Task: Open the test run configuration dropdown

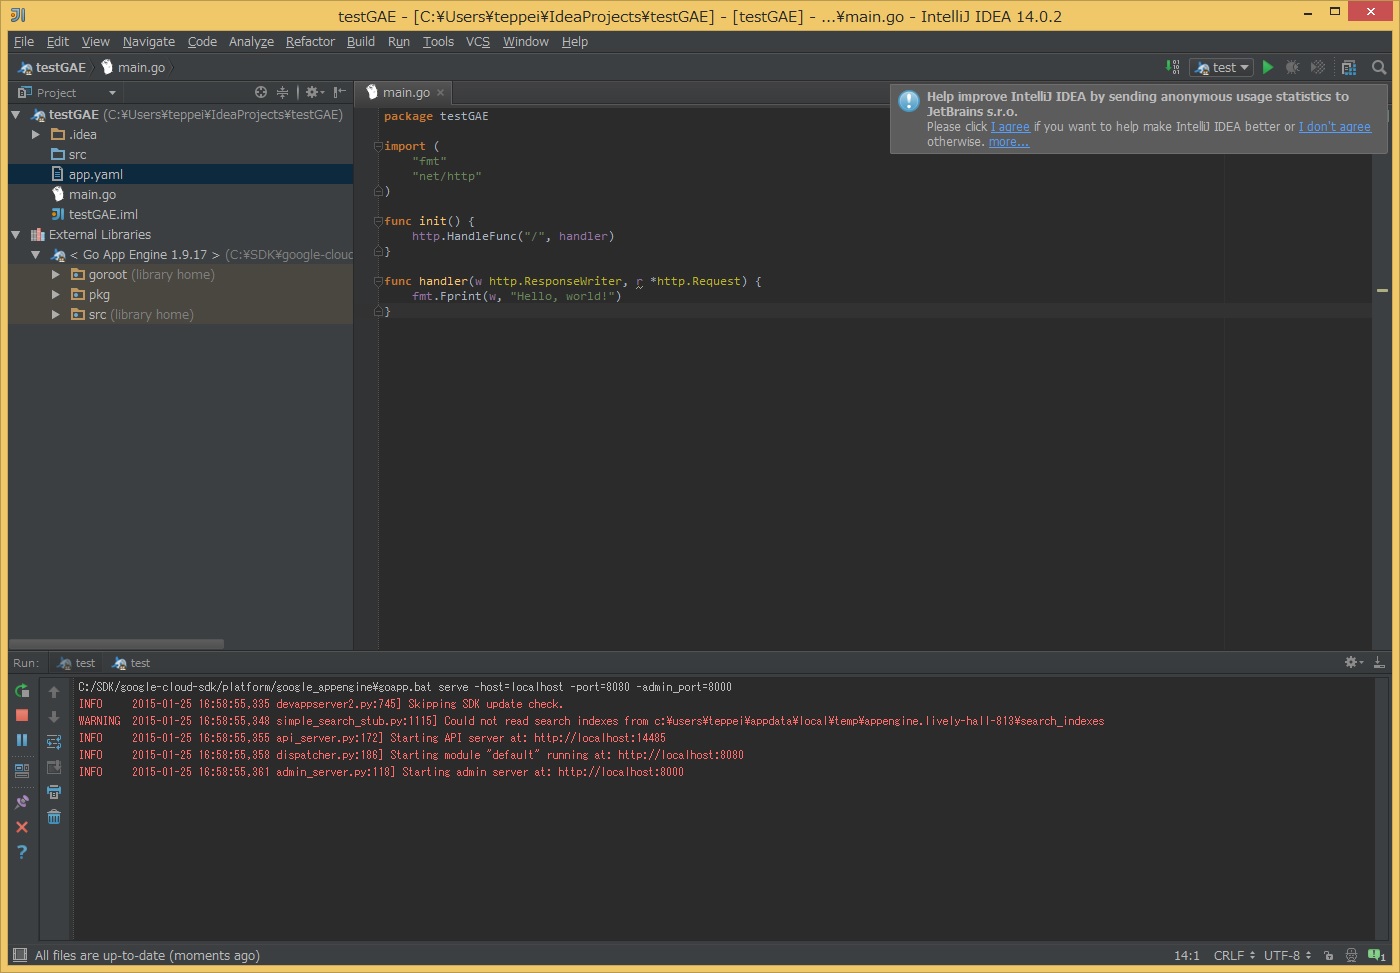Action: click(1222, 67)
